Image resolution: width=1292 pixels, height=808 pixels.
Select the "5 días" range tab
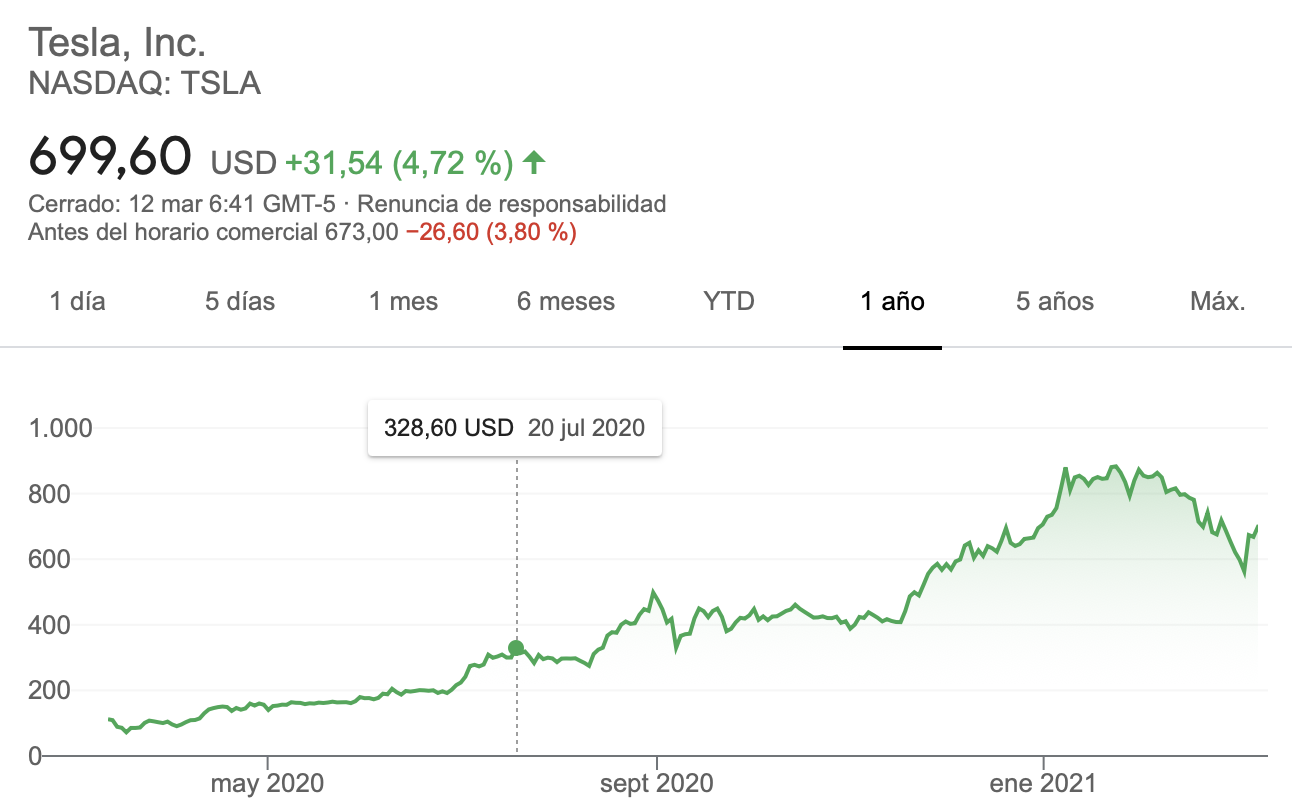(x=240, y=301)
